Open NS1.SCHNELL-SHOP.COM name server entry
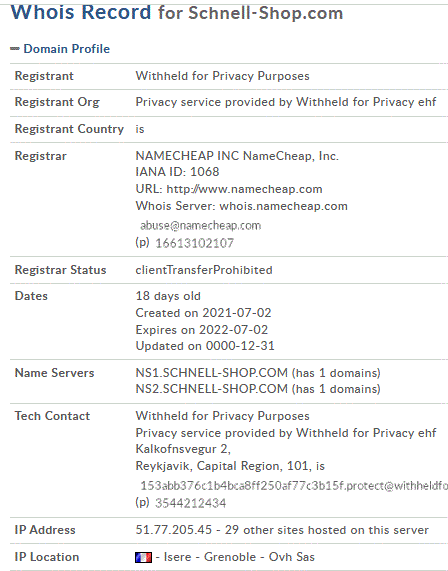 click(212, 373)
